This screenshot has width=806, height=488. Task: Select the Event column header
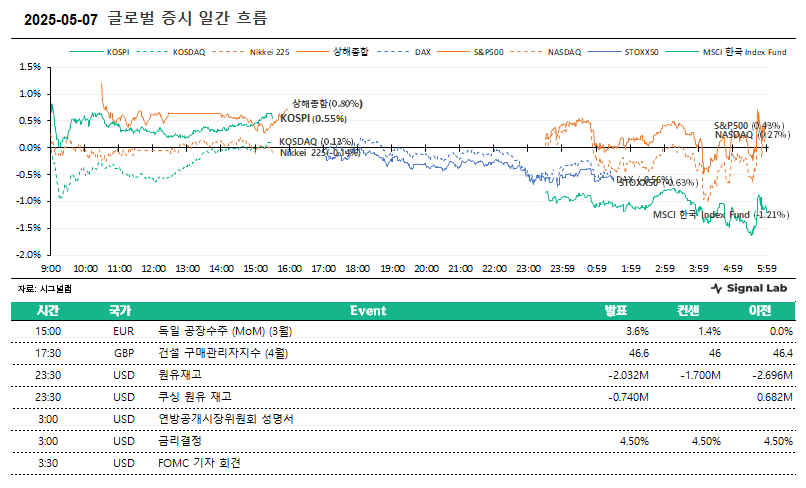tap(368, 311)
